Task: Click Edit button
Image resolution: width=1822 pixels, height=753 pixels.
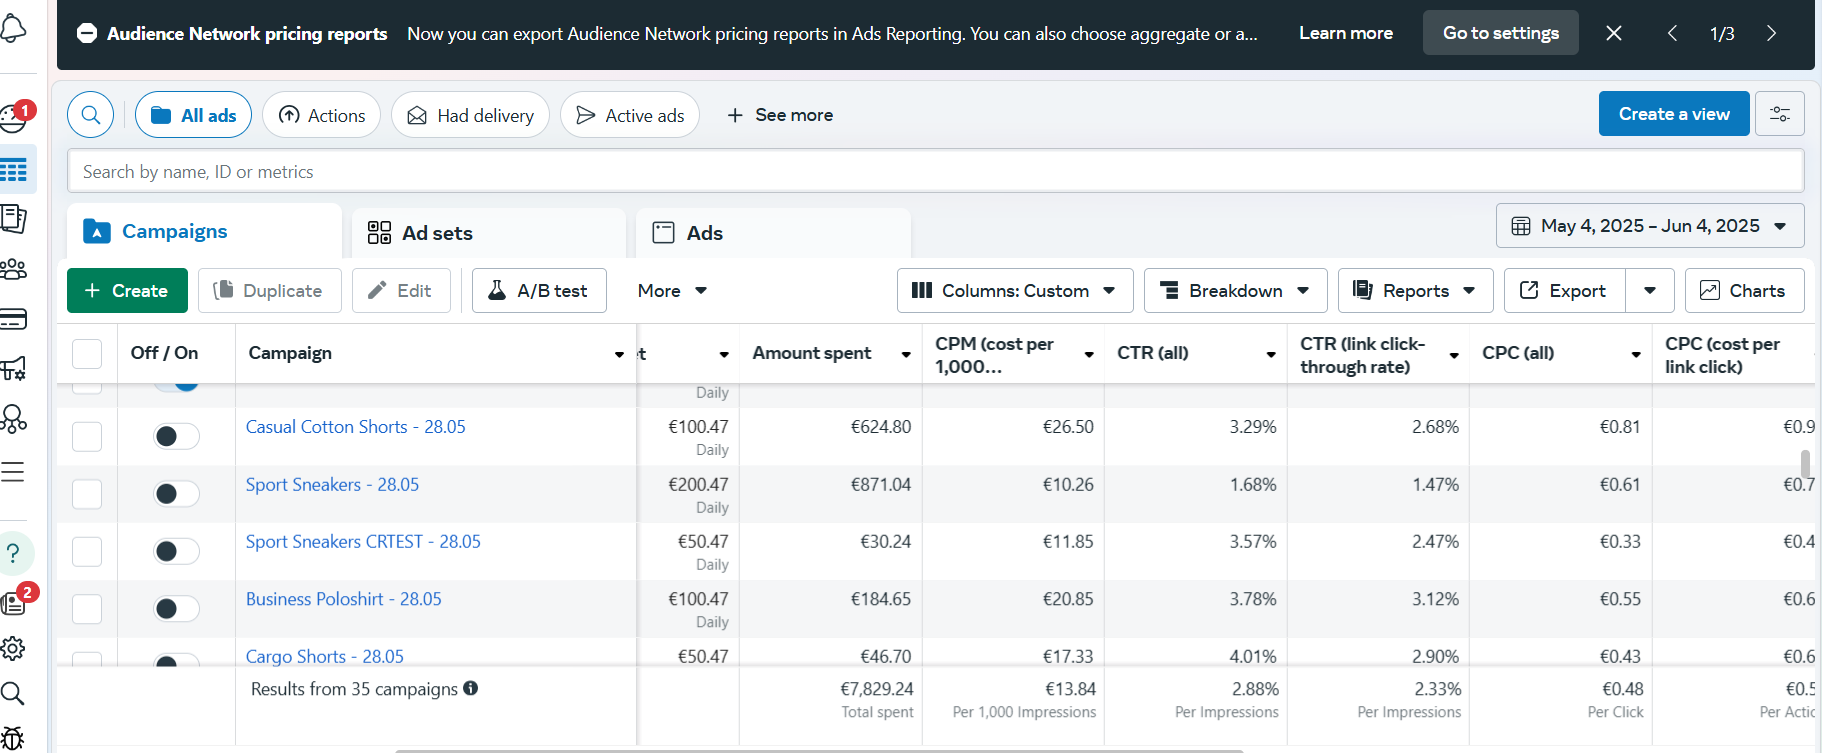Action: (401, 291)
